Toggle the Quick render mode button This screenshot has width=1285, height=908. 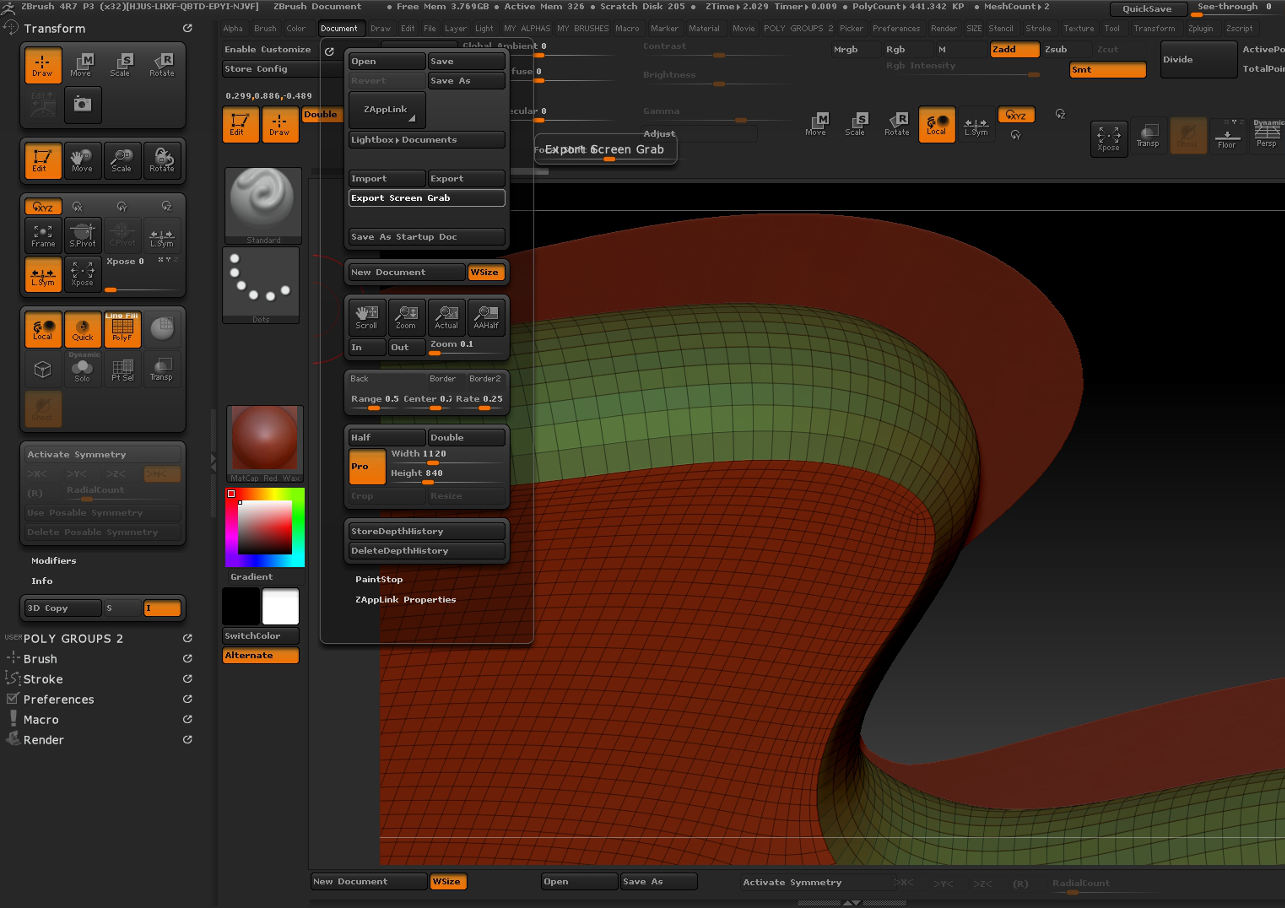(x=82, y=329)
